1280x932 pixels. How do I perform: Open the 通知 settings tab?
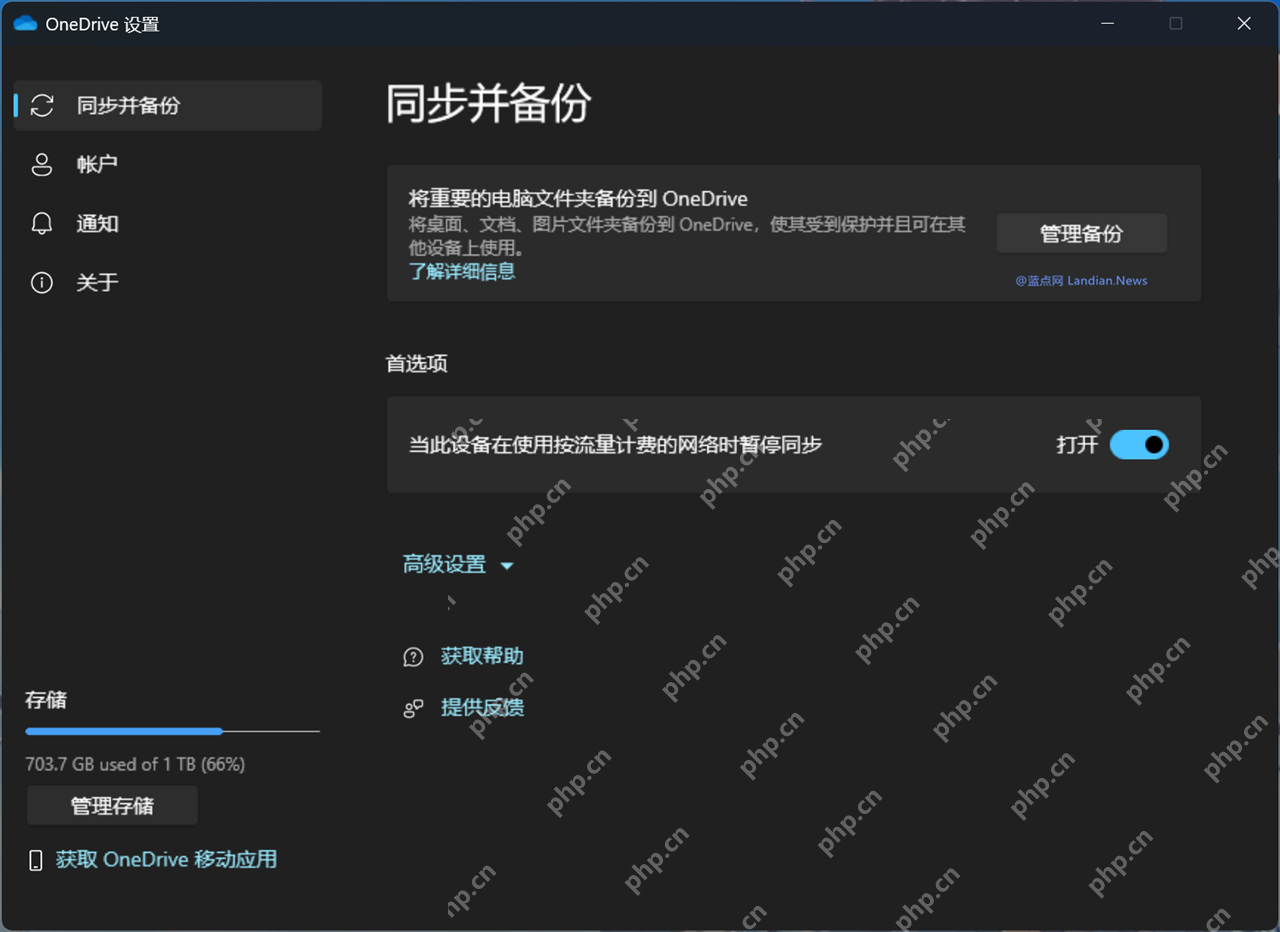(167, 223)
